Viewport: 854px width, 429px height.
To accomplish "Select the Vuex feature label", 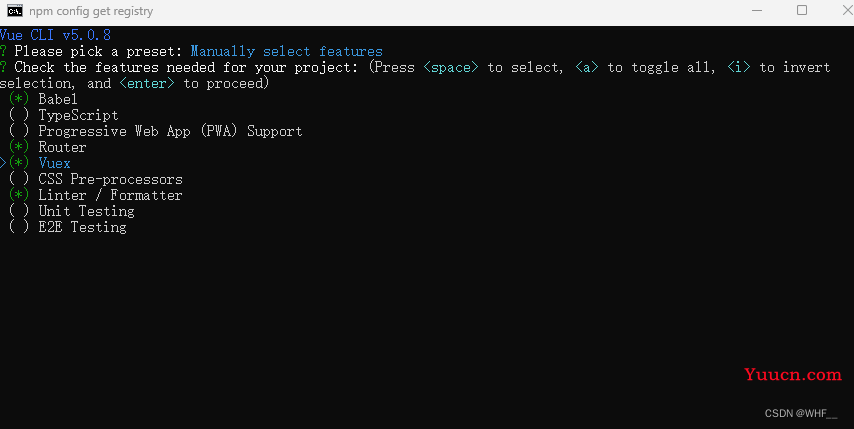I will pyautogui.click(x=54, y=163).
